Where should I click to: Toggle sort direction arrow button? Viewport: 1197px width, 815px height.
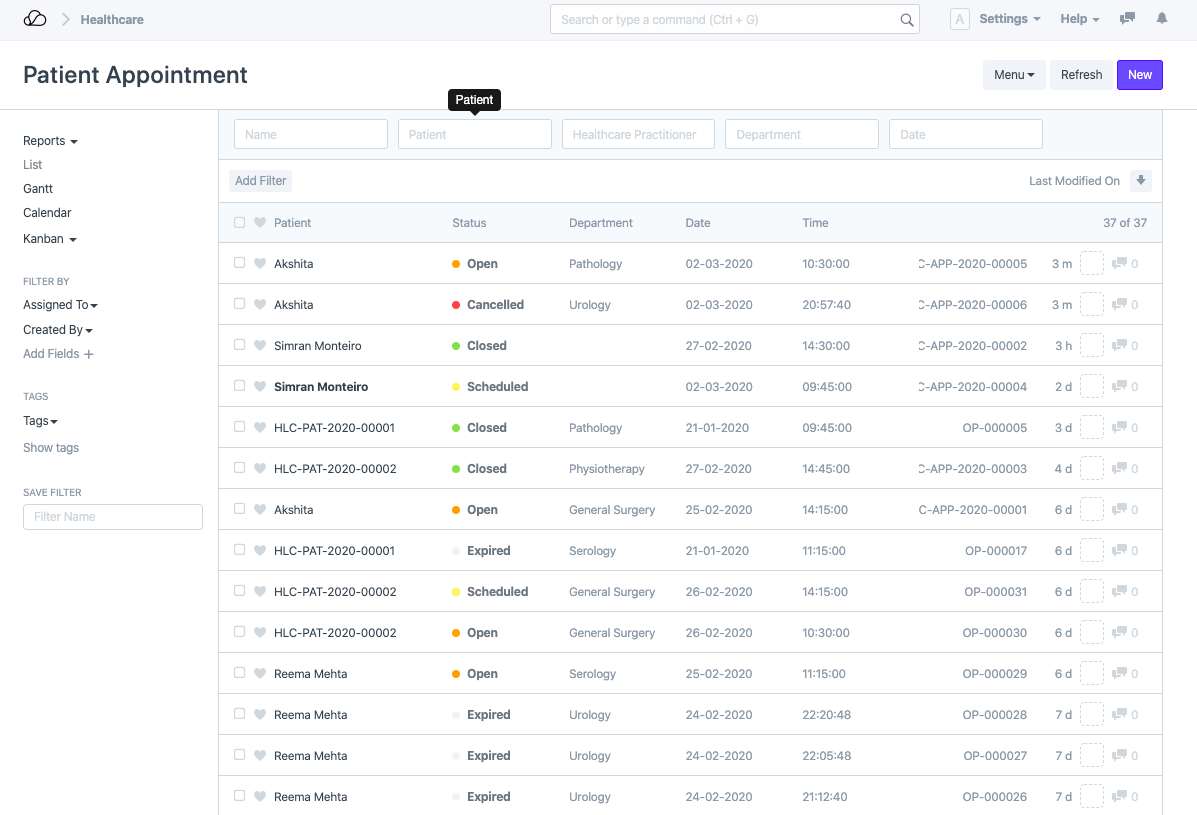tap(1140, 181)
